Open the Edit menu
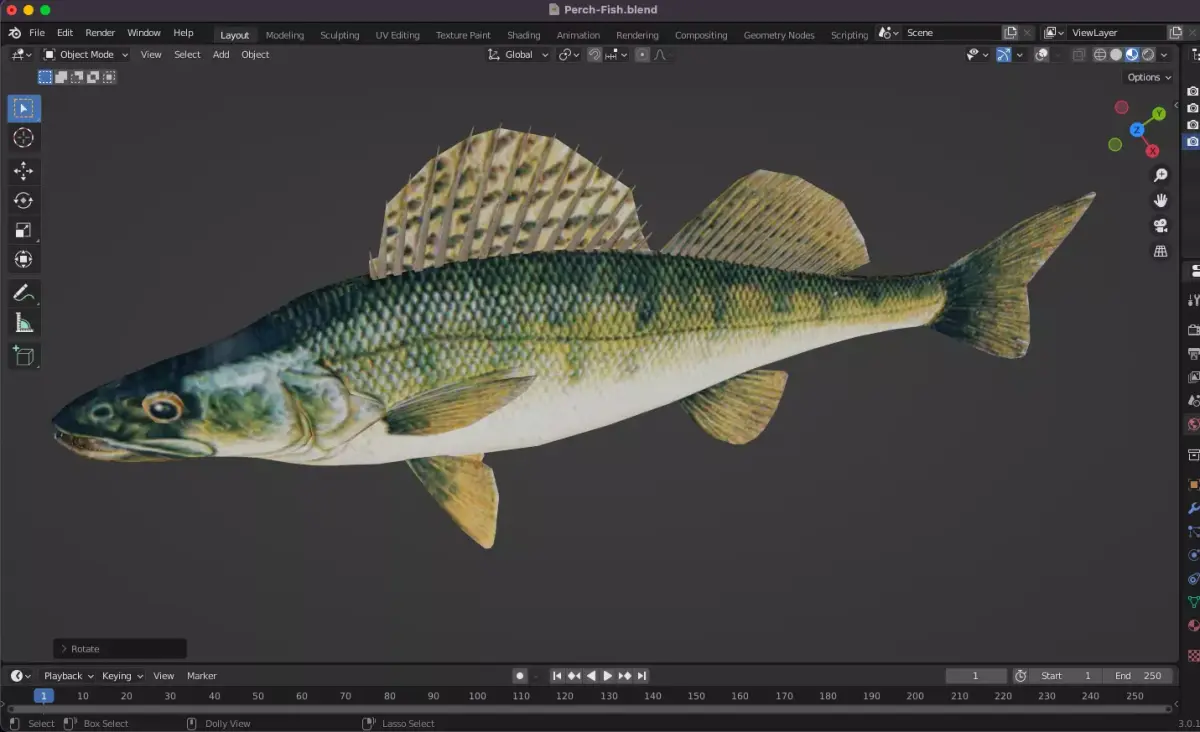 pyautogui.click(x=65, y=33)
